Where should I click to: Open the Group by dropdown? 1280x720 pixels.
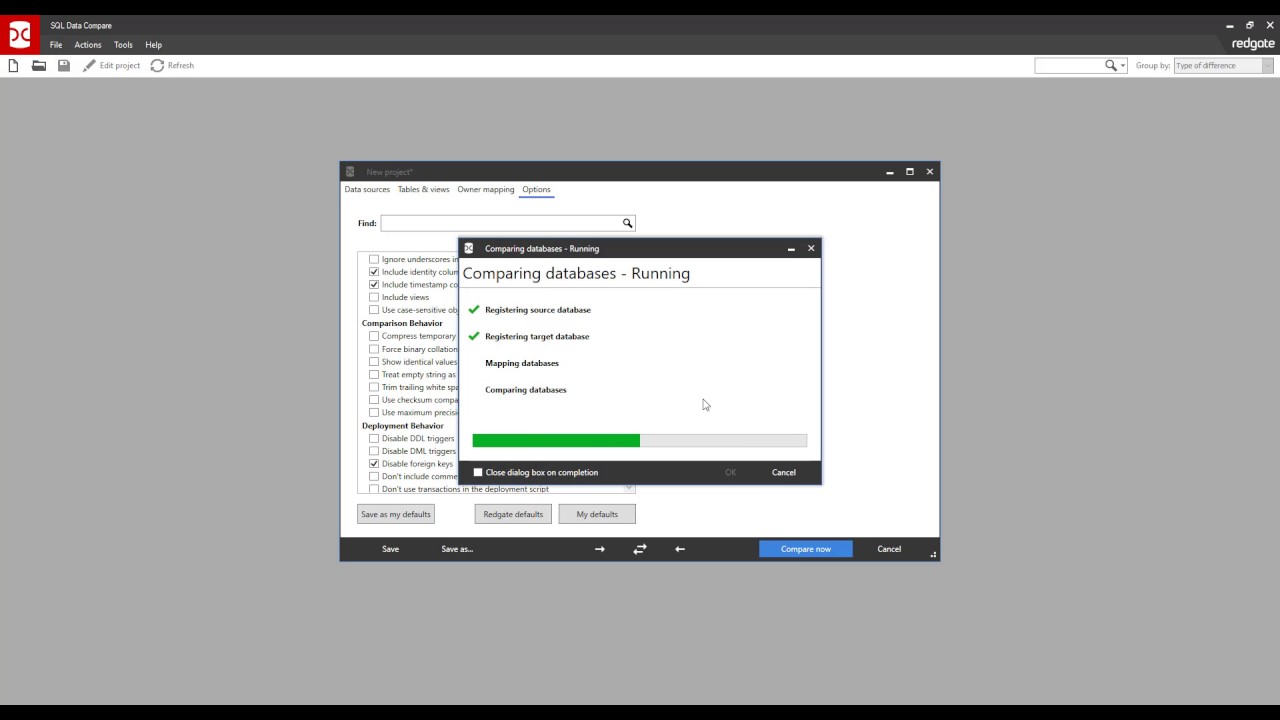coord(1223,66)
